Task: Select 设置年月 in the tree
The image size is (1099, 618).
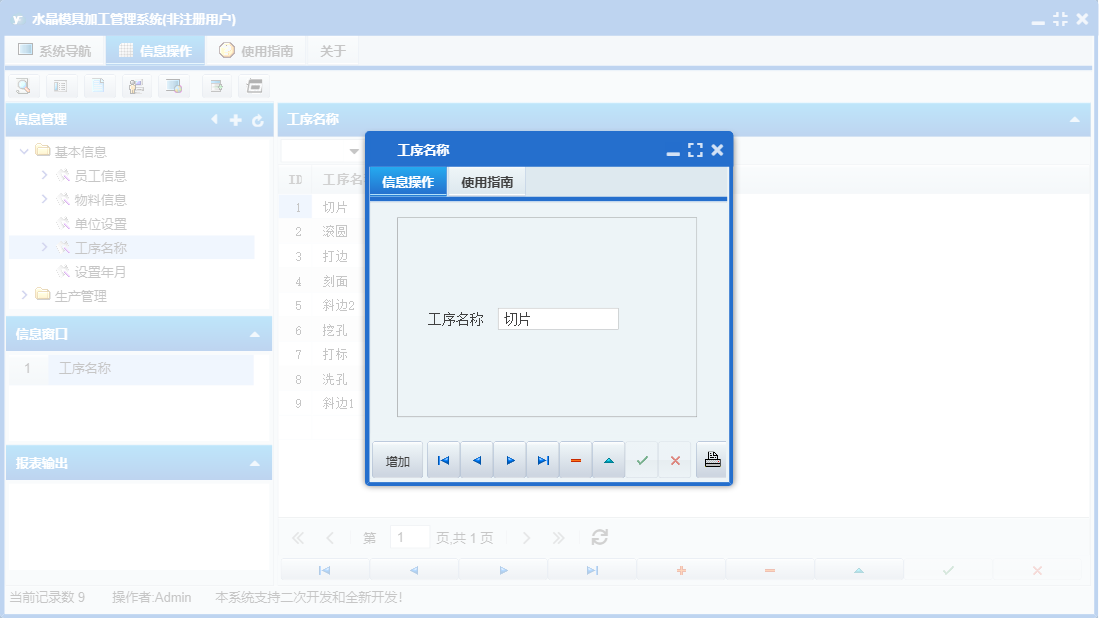Action: [x=101, y=272]
